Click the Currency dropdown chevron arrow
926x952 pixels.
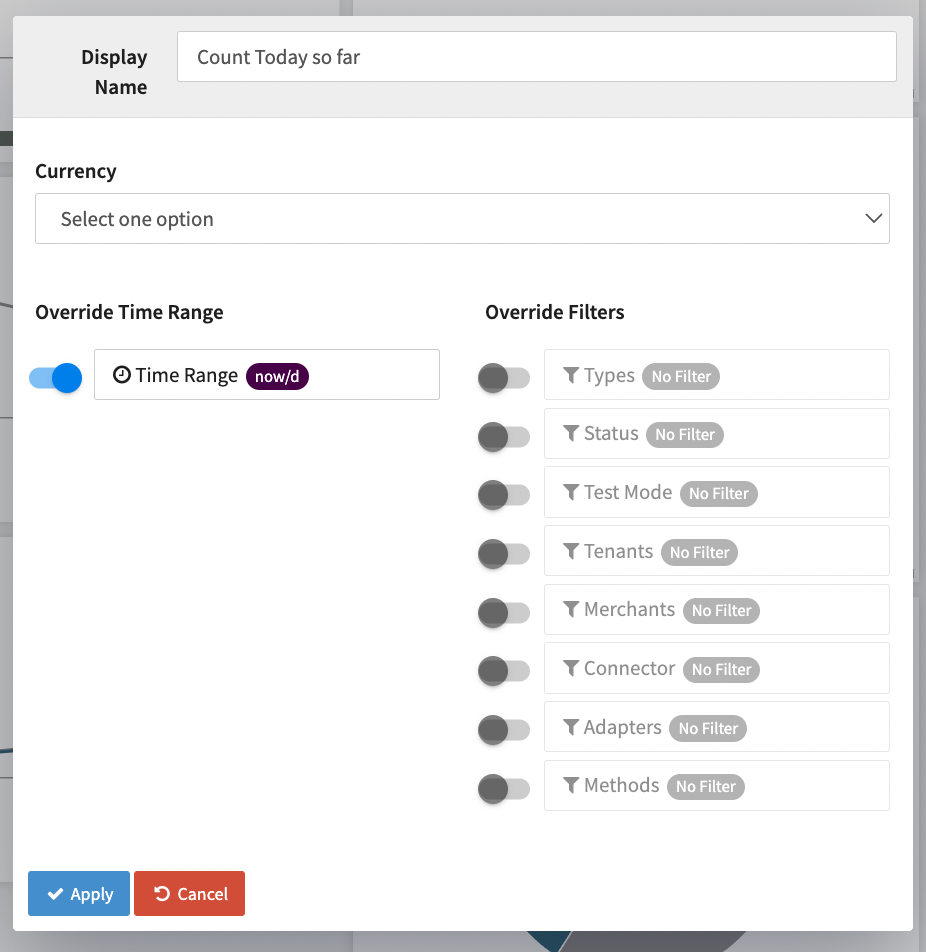(x=873, y=219)
